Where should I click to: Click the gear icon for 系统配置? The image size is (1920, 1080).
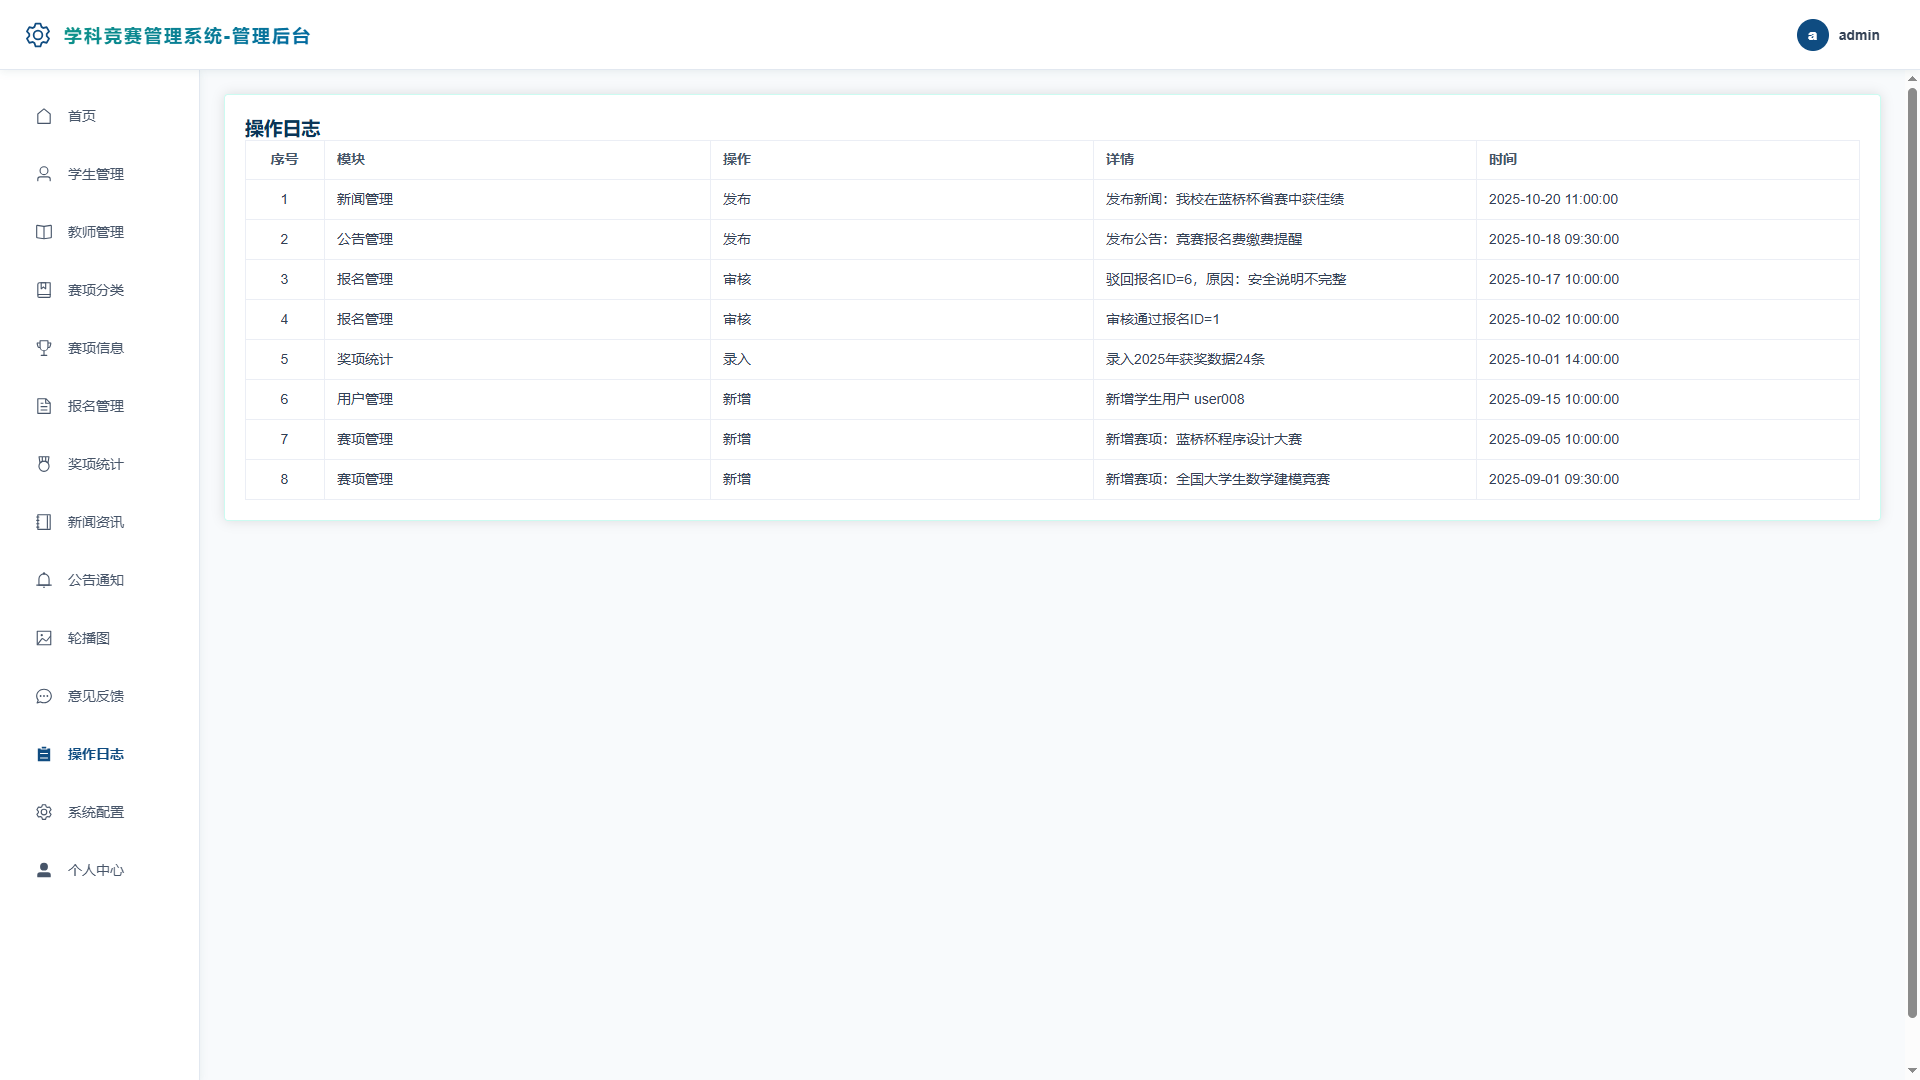(44, 812)
